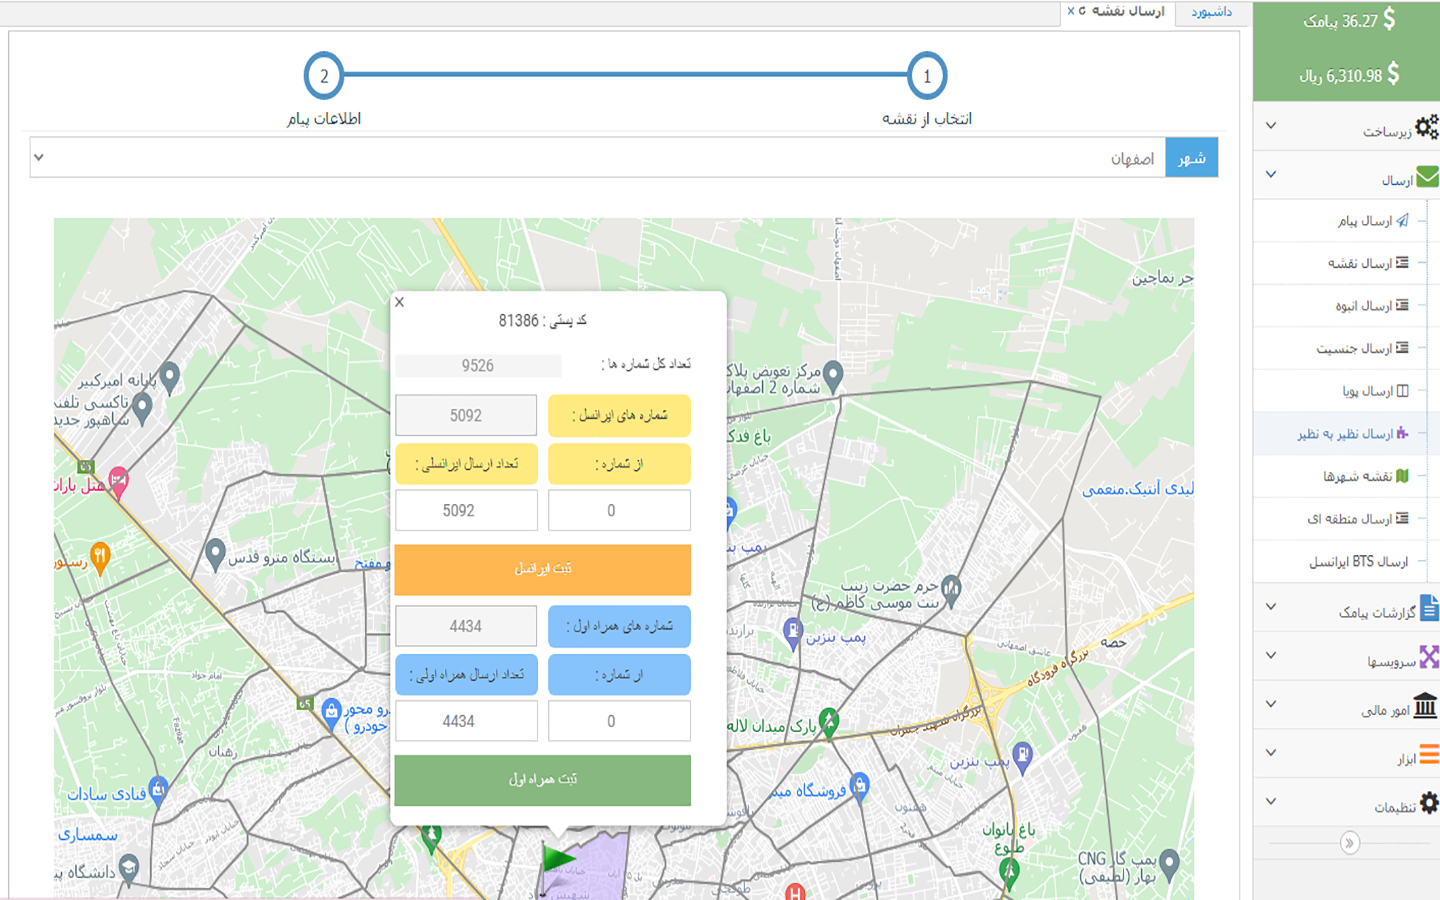Click the پمپ گاز CNG map pin
Image resolution: width=1440 pixels, height=900 pixels.
pyautogui.click(x=1169, y=864)
